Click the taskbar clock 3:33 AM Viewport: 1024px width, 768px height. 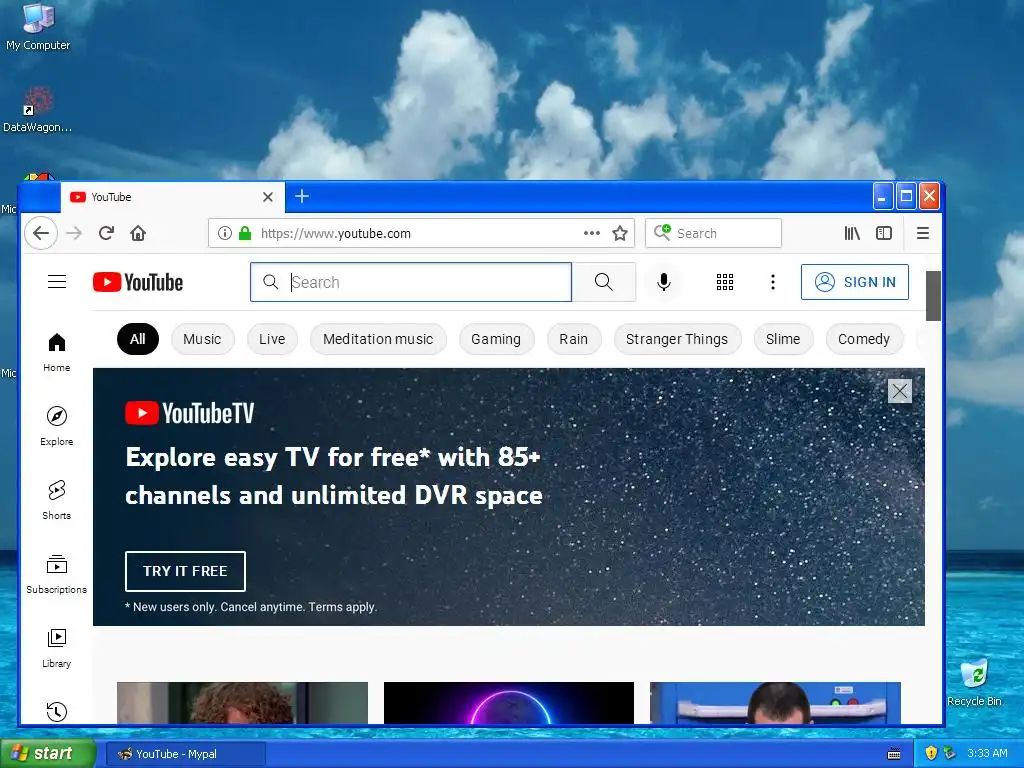(987, 753)
